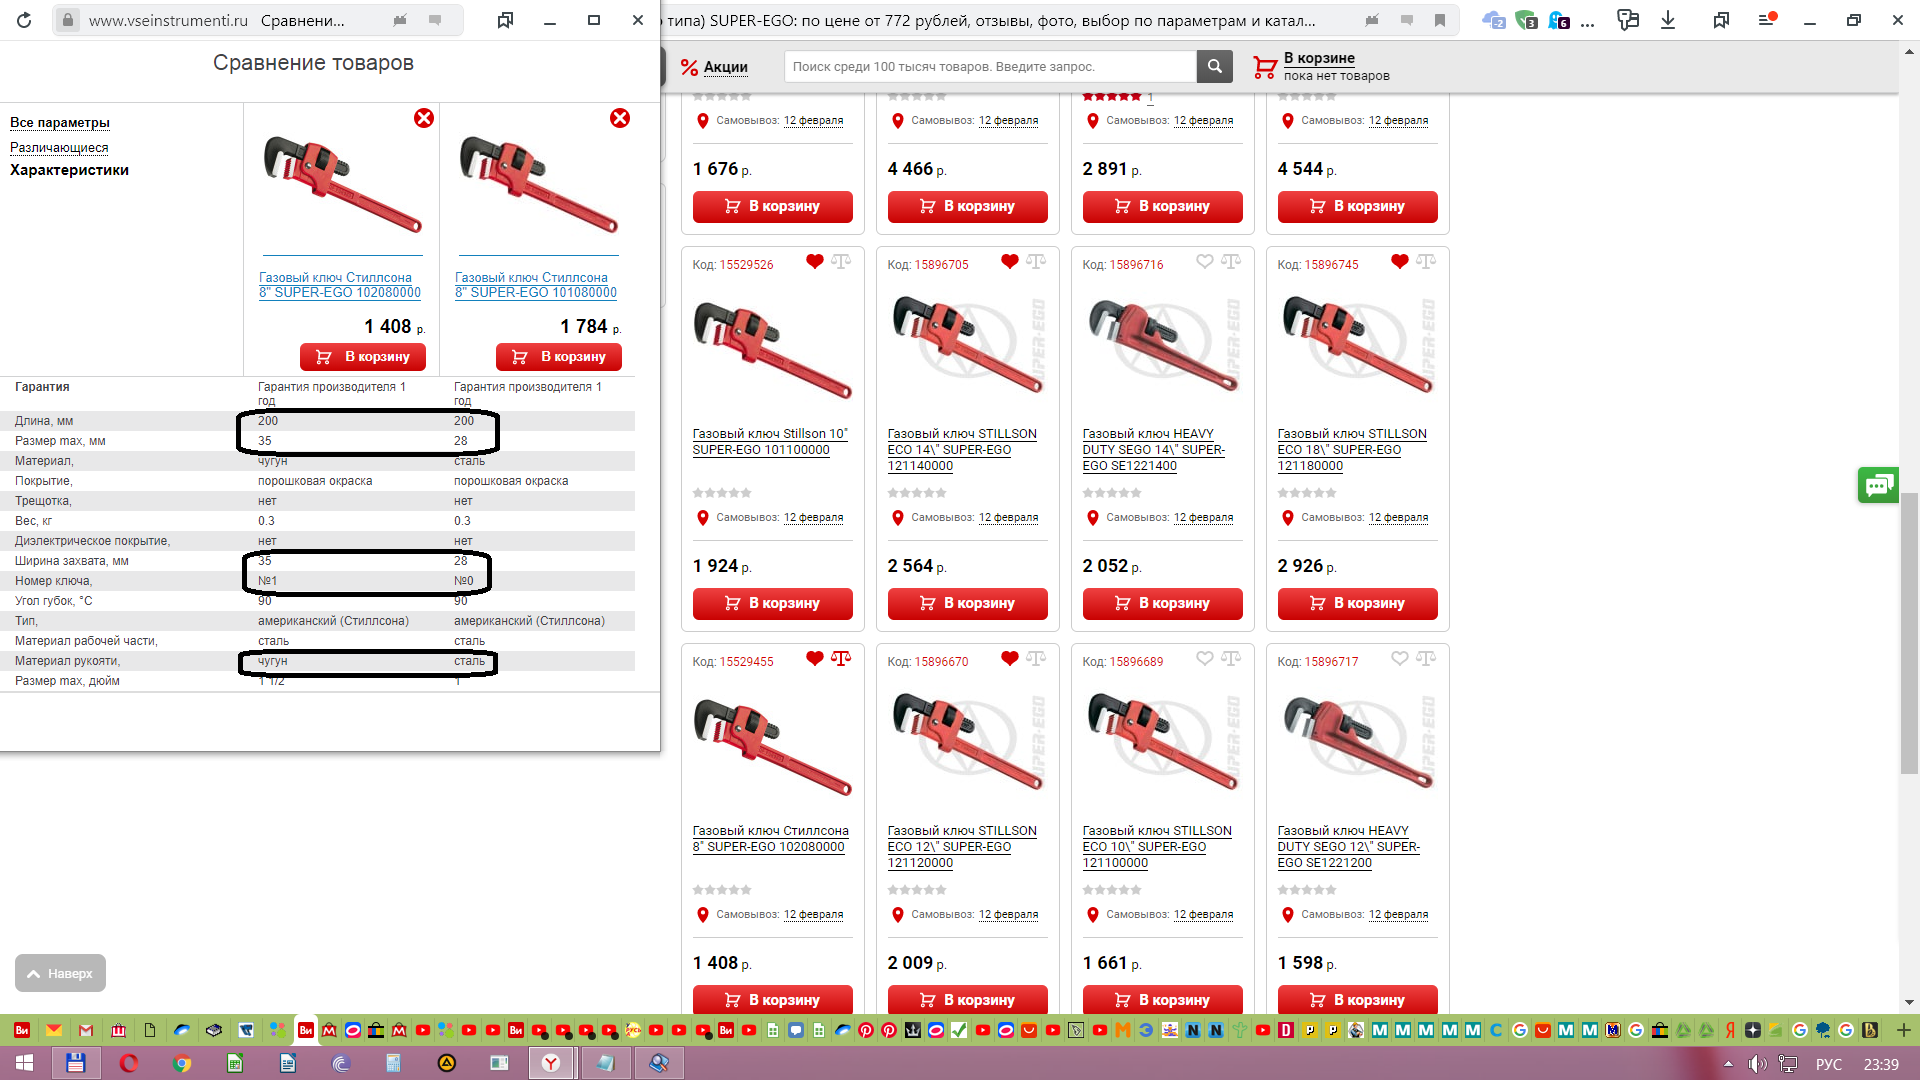Open blue ghost extension with badge 6
Viewport: 1920px width, 1080px height.
coord(1558,20)
